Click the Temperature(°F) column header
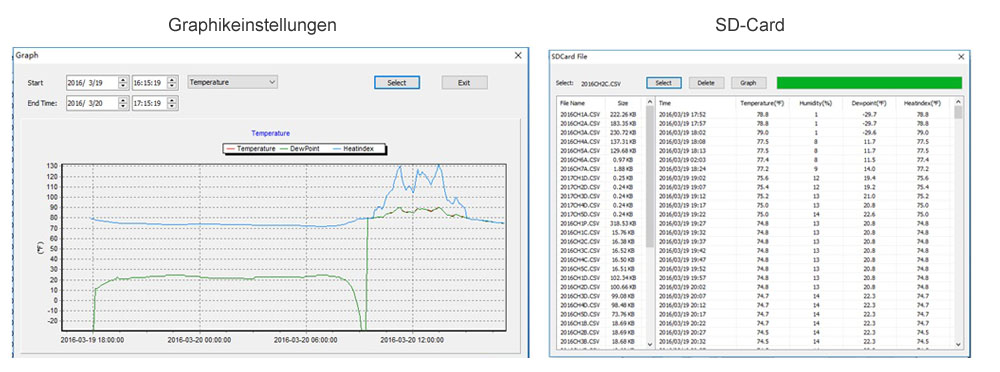Image resolution: width=1000 pixels, height=372 pixels. pyautogui.click(x=761, y=103)
